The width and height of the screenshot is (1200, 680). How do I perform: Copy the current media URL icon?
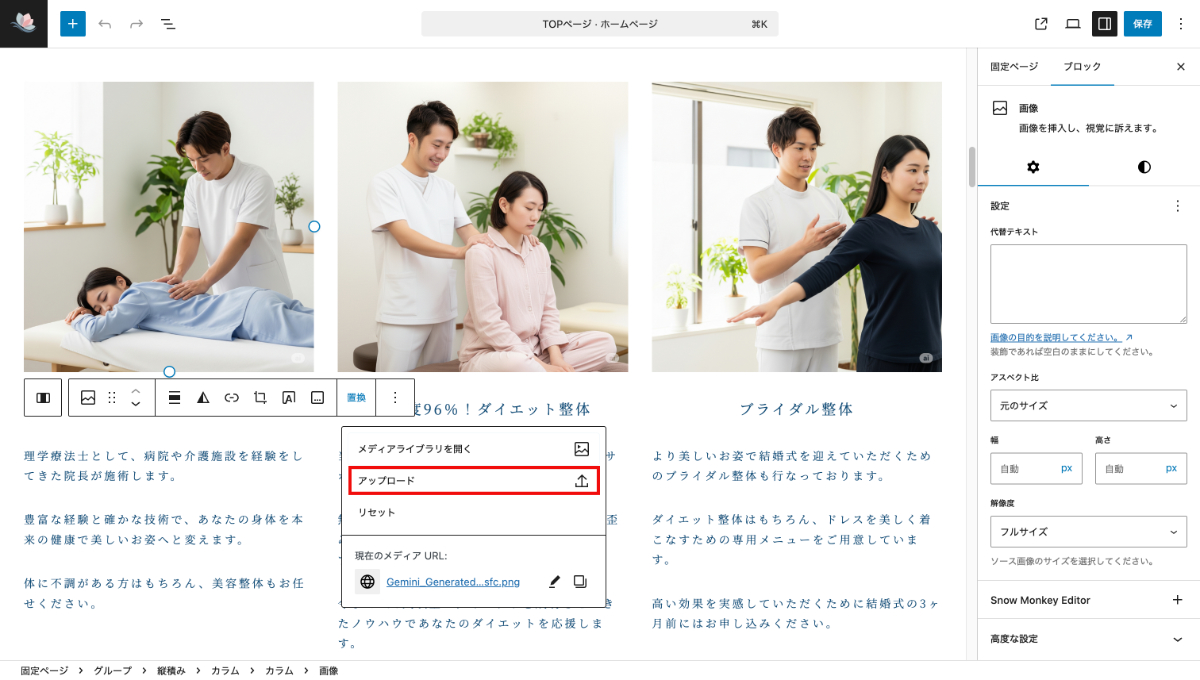[x=581, y=581]
